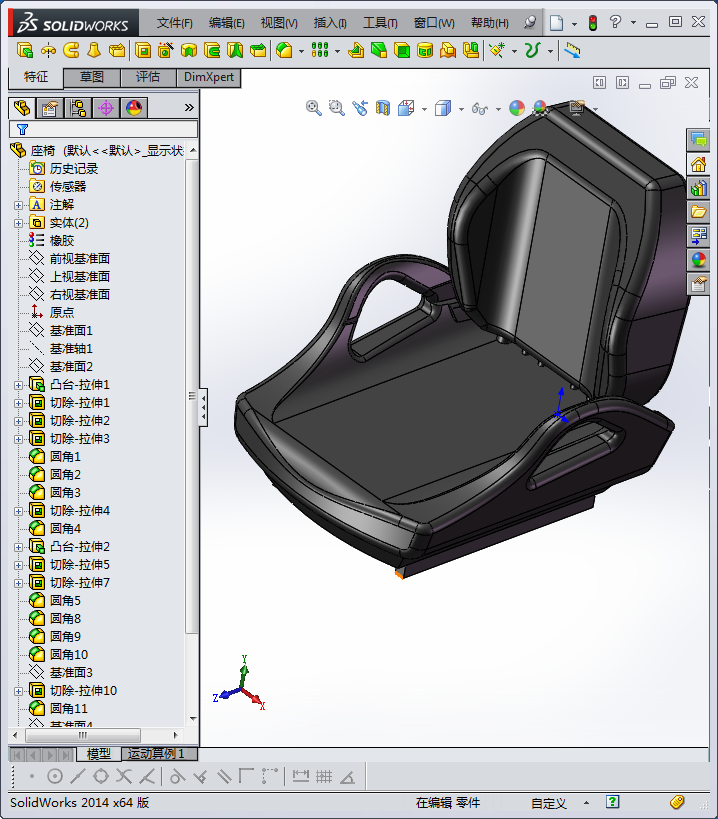Click the Extruded Cut toolbar icon
The image size is (718, 819).
click(143, 51)
